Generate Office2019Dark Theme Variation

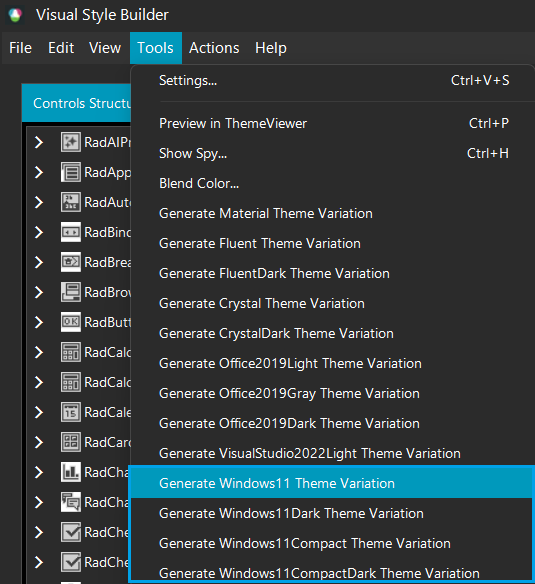pyautogui.click(x=334, y=423)
